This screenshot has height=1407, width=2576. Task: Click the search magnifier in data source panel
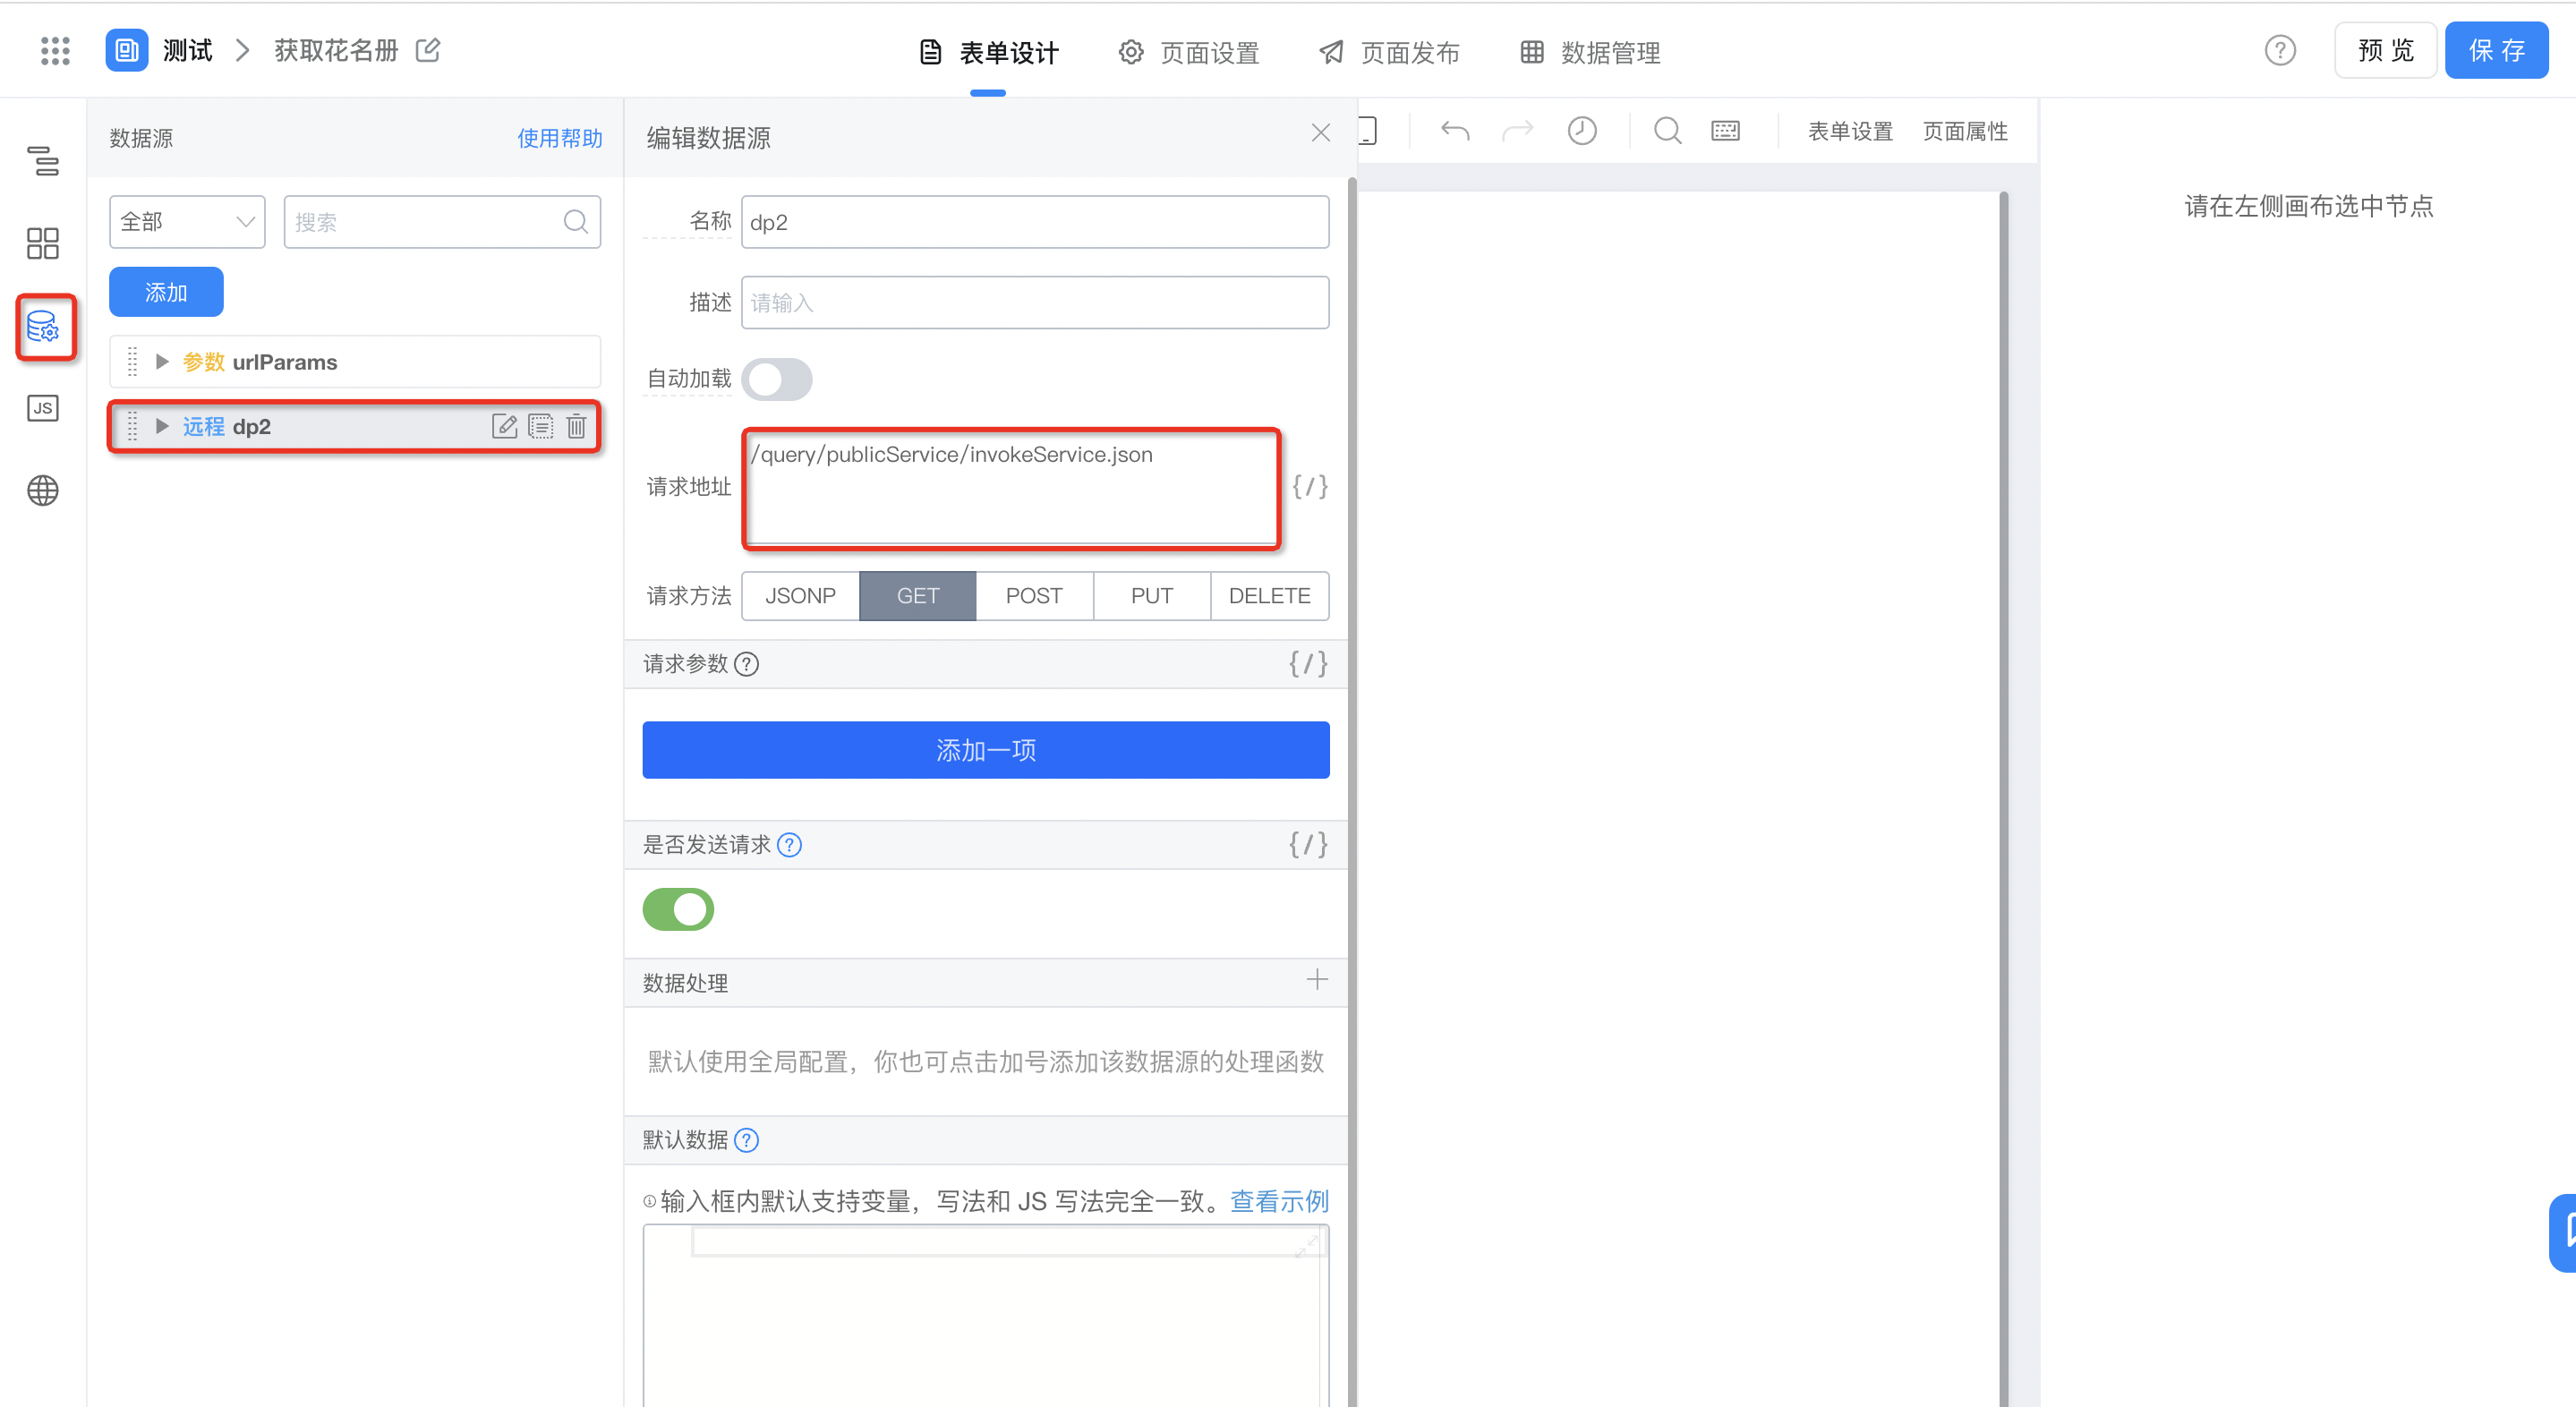576,221
